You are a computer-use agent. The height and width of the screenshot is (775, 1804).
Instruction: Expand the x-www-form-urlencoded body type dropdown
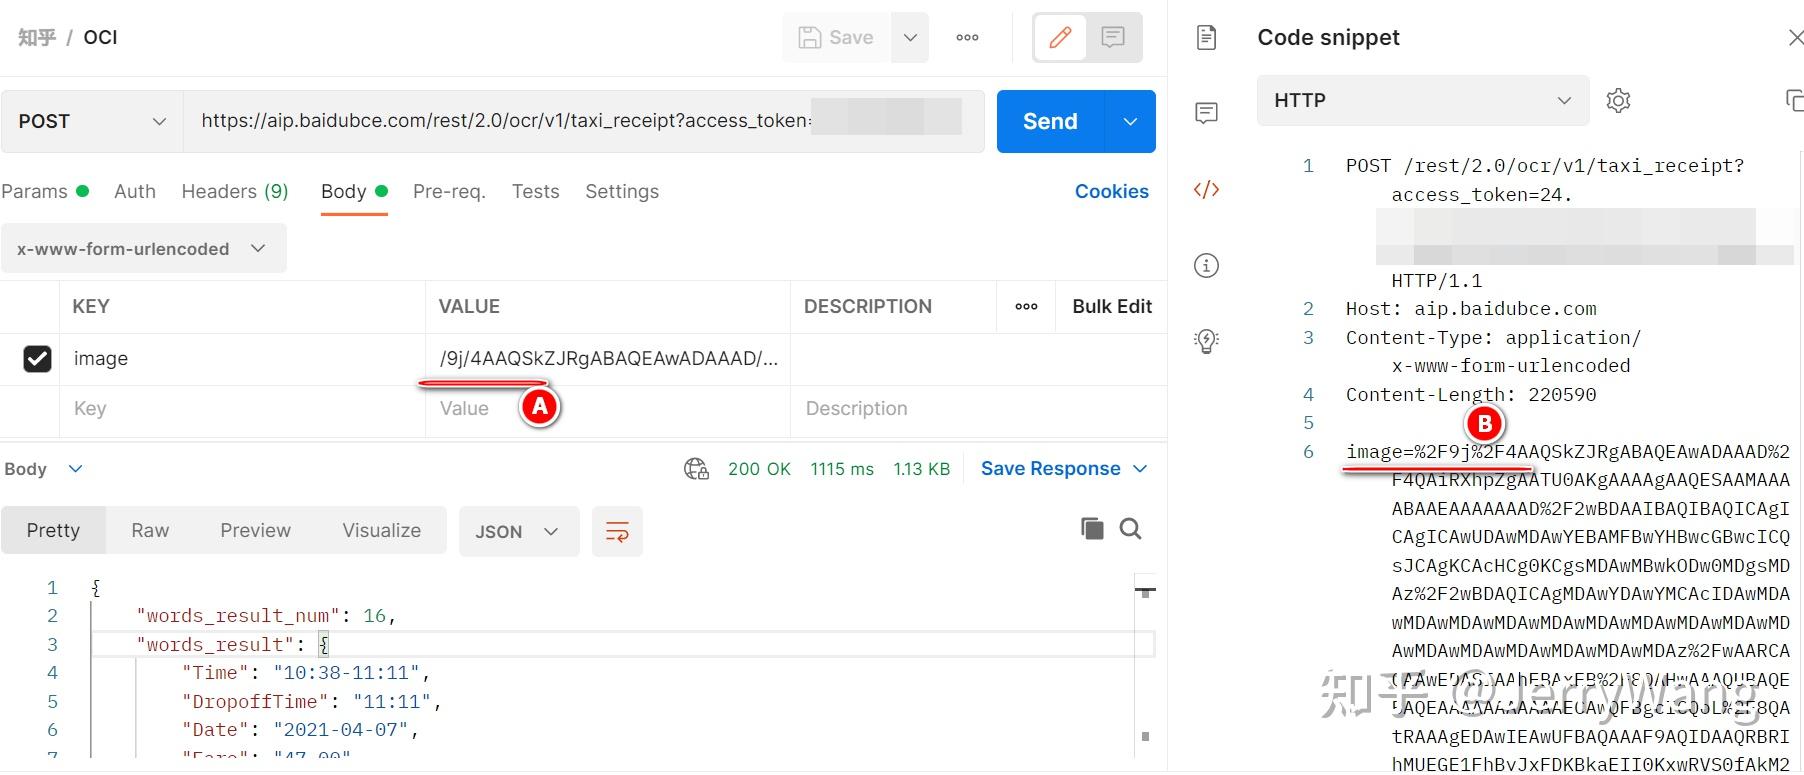tap(143, 249)
